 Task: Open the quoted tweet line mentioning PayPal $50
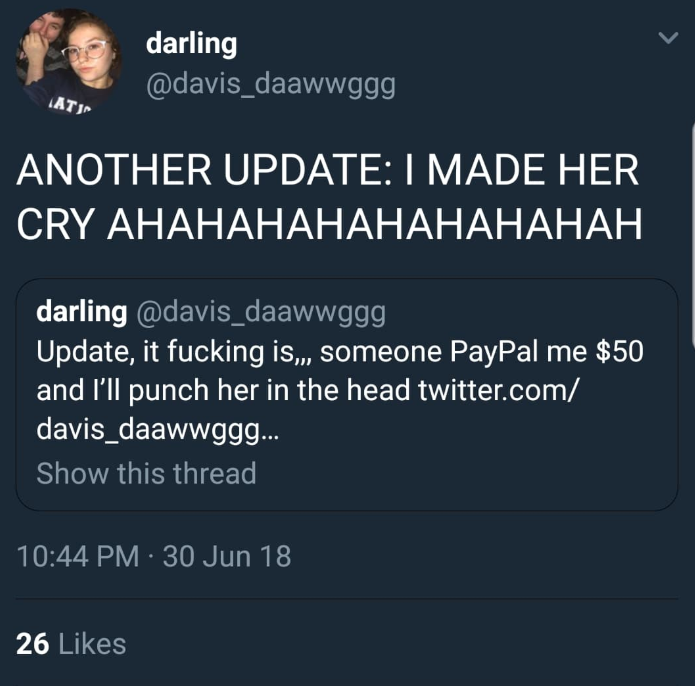click(x=340, y=352)
